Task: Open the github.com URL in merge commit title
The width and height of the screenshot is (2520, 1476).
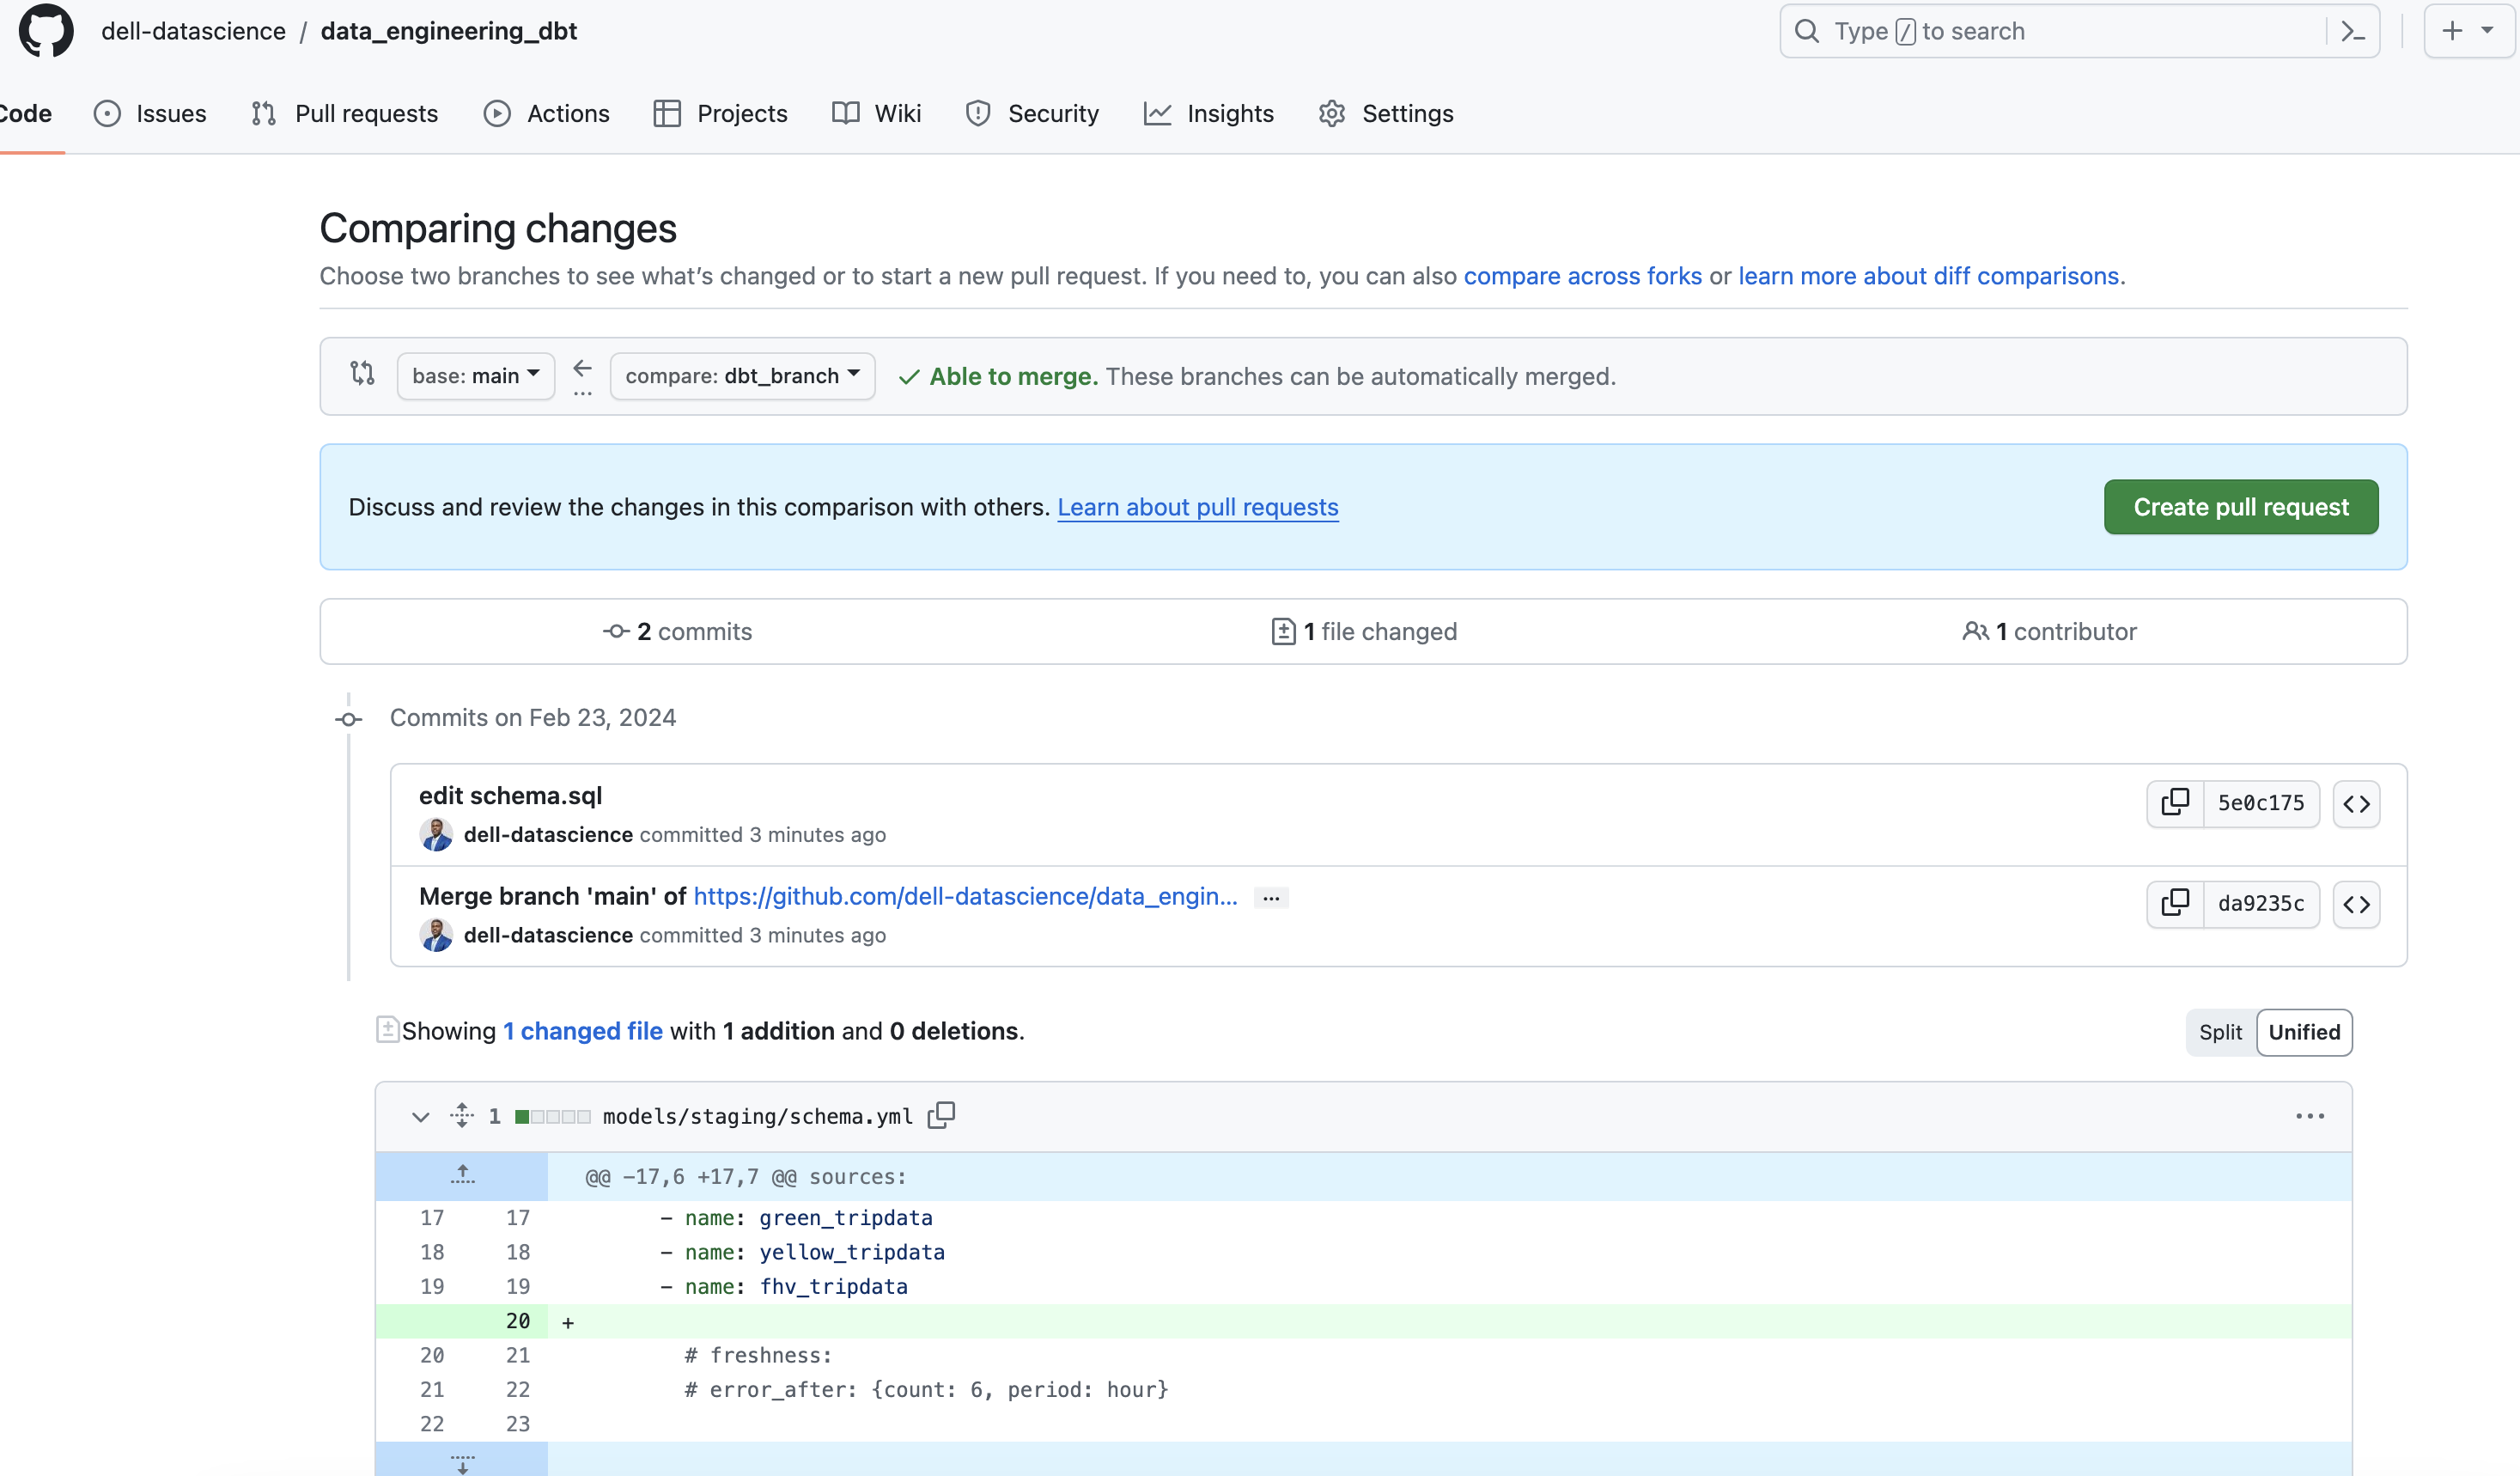Action: [965, 897]
